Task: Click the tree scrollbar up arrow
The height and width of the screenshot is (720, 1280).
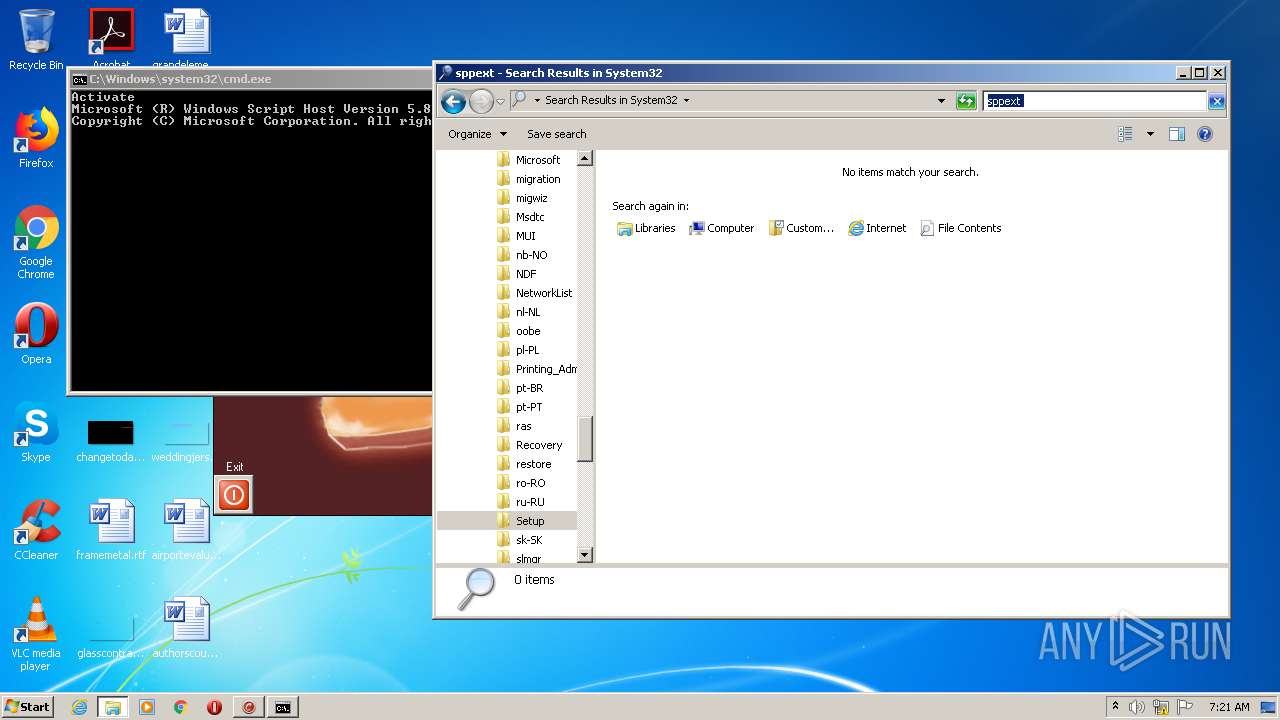Action: click(585, 158)
